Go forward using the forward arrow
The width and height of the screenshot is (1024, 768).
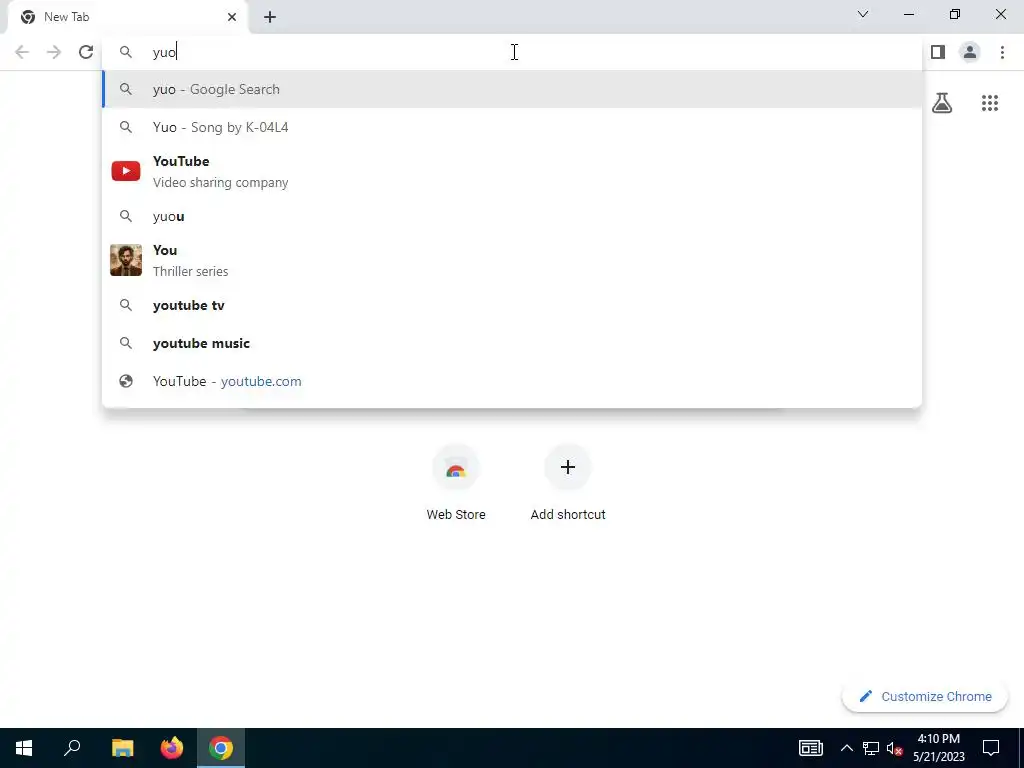[x=54, y=52]
